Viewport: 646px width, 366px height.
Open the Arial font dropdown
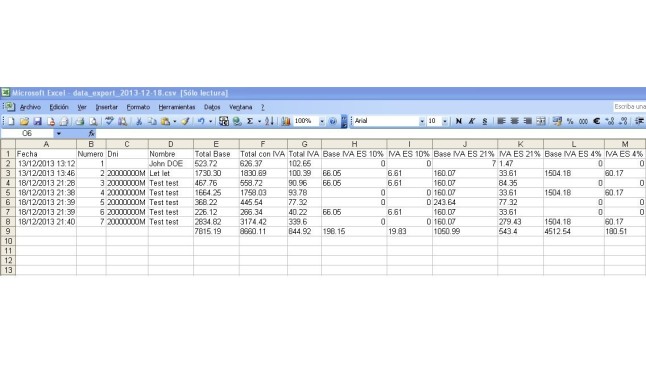pos(422,121)
